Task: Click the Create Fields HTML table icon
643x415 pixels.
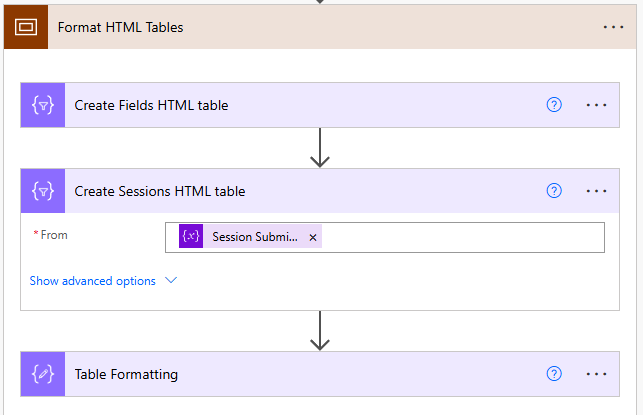Action: pyautogui.click(x=43, y=105)
